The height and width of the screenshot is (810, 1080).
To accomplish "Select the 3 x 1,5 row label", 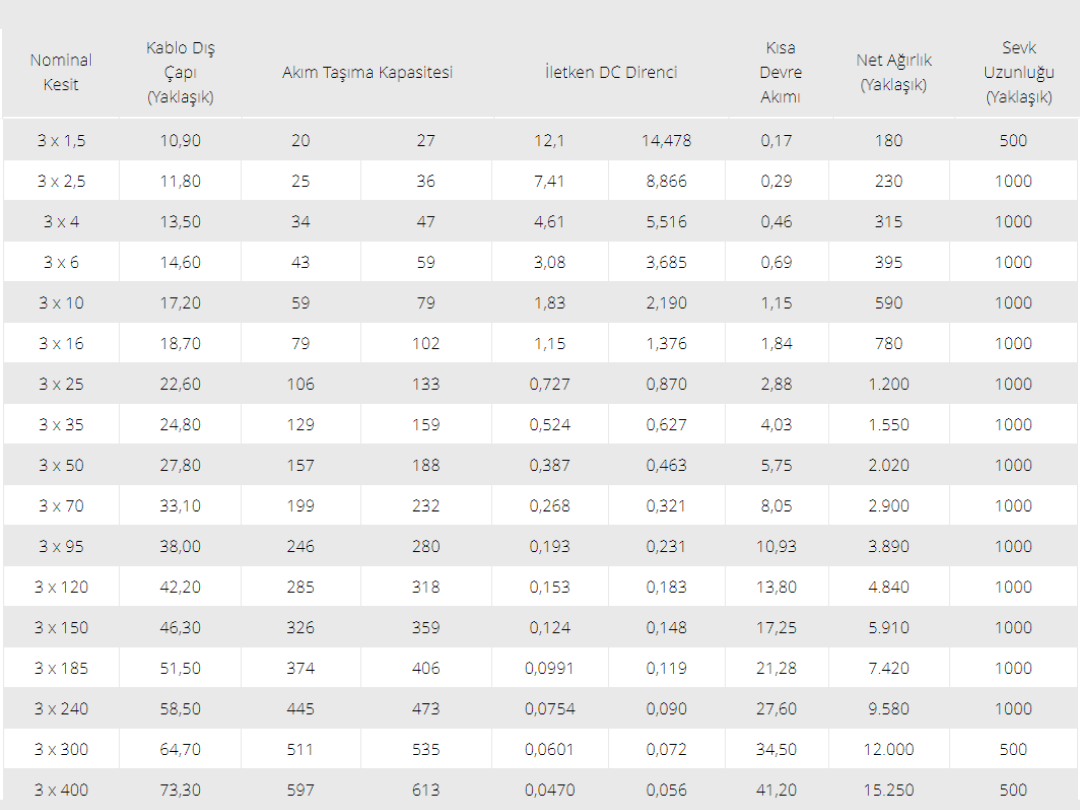I will pos(61,141).
